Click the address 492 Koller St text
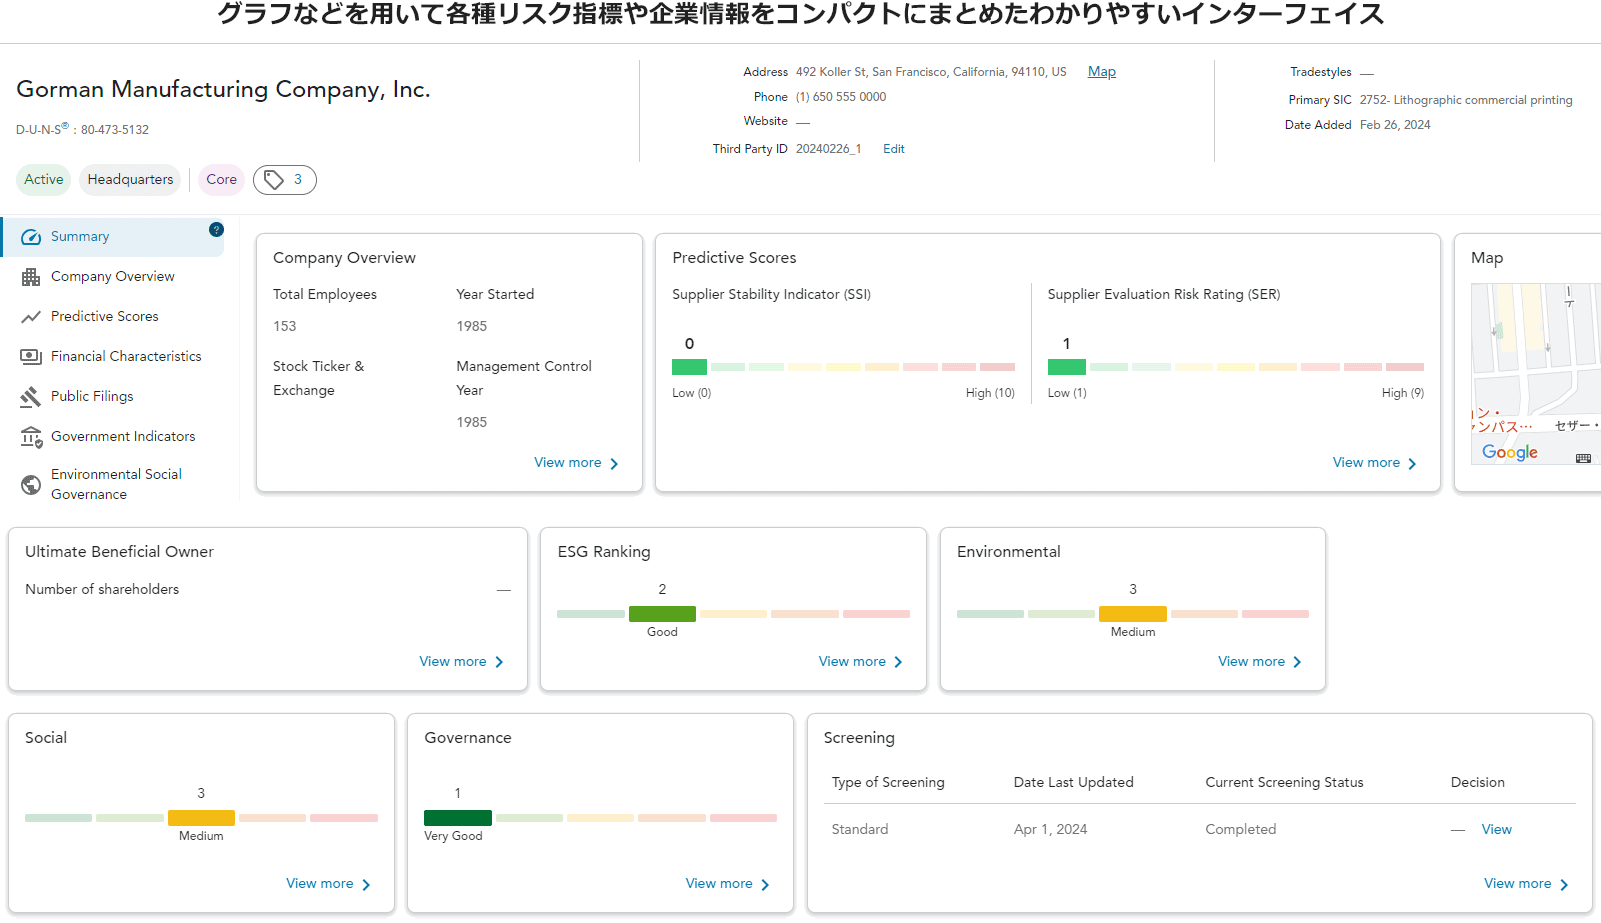Viewport: 1601px width, 923px height. coord(931,72)
